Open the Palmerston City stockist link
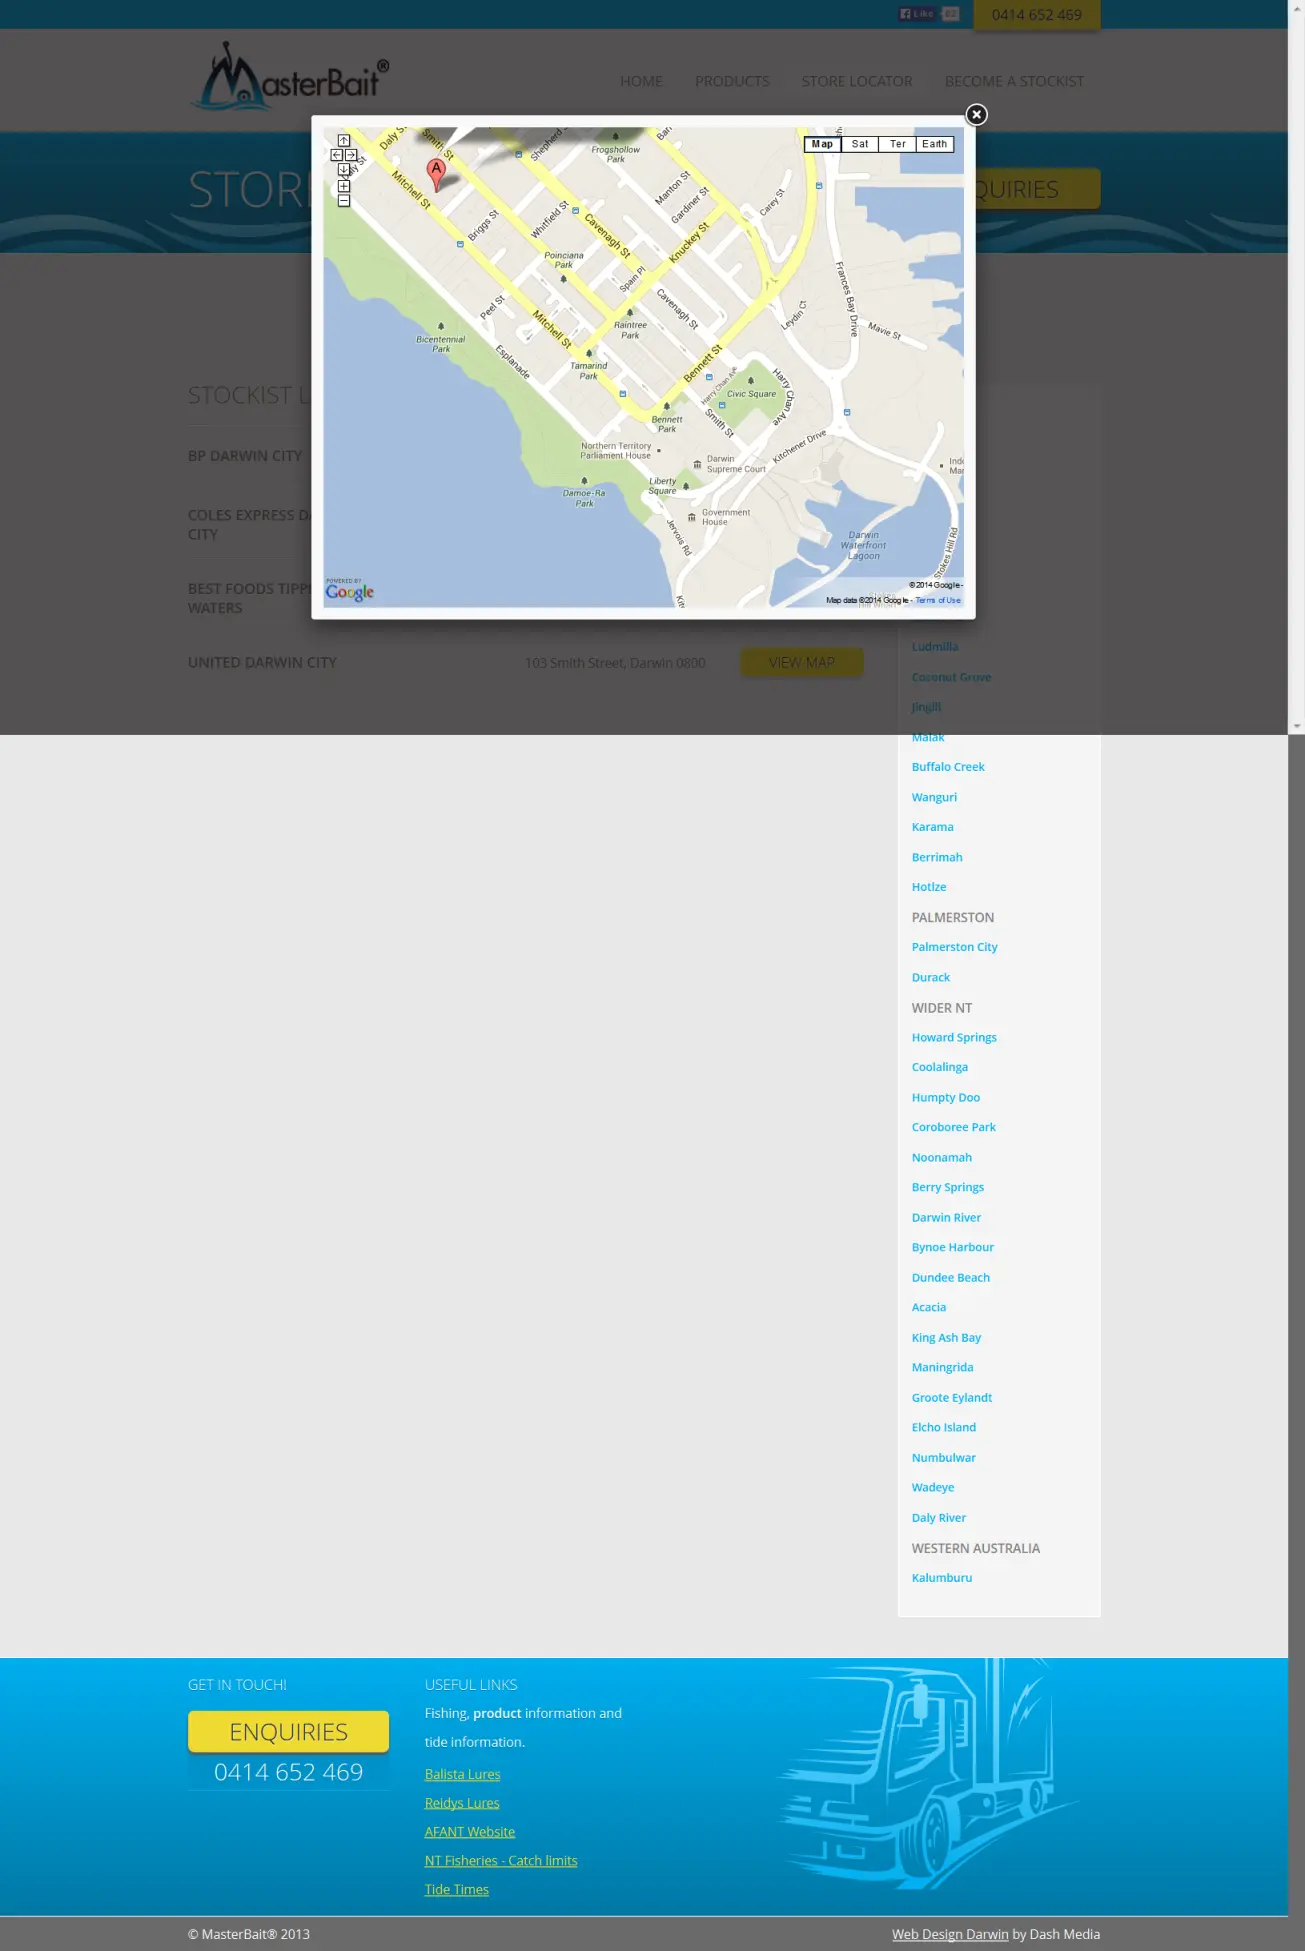The image size is (1305, 1951). (954, 947)
